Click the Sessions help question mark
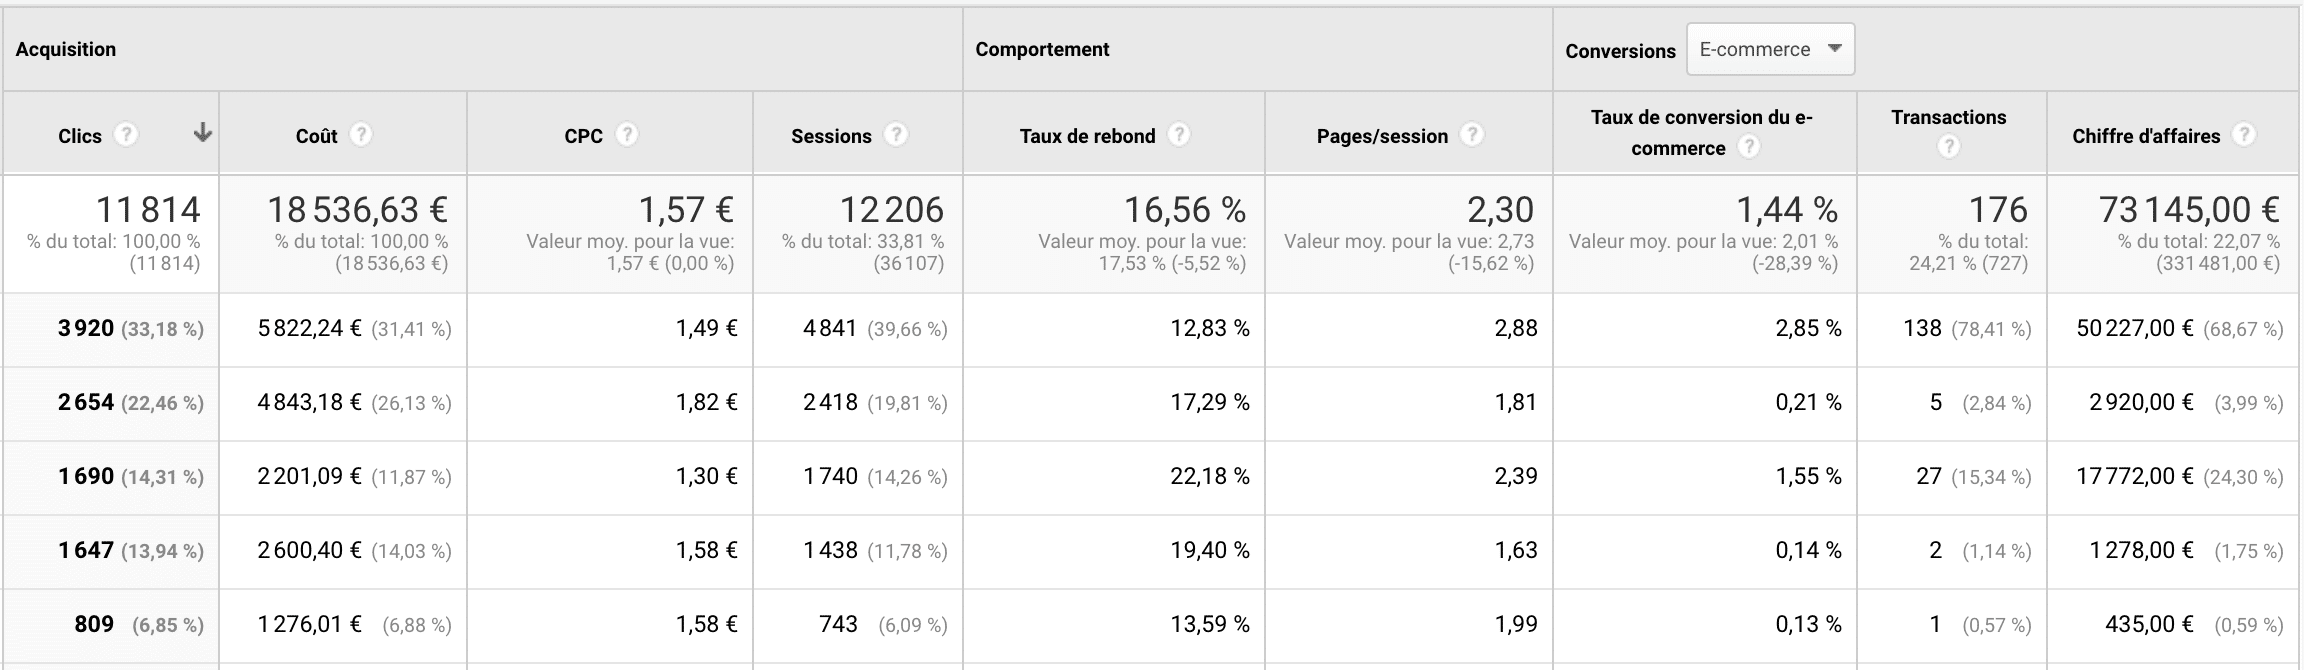This screenshot has width=2304, height=670. pyautogui.click(x=896, y=135)
